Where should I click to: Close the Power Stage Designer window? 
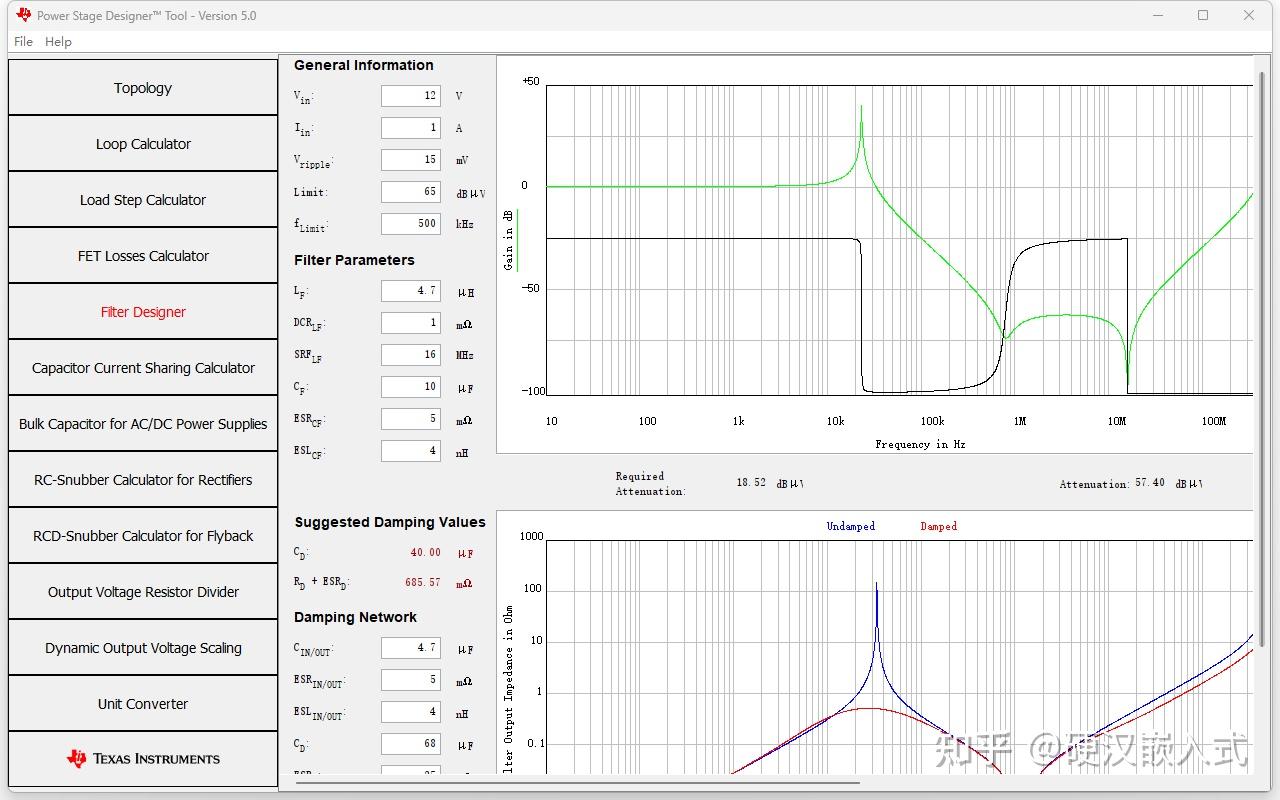pyautogui.click(x=1249, y=15)
